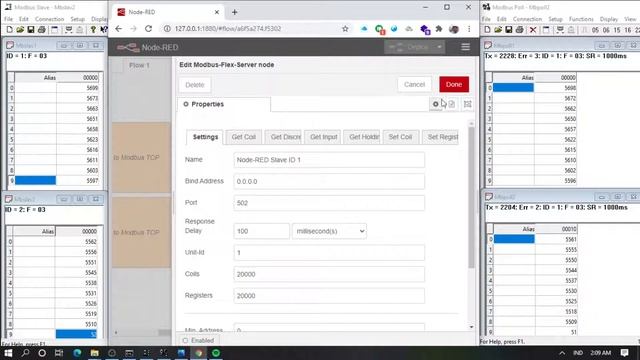Click Save icon in Modbus Slave toolbar
This screenshot has height=360, width=640.
tap(31, 29)
